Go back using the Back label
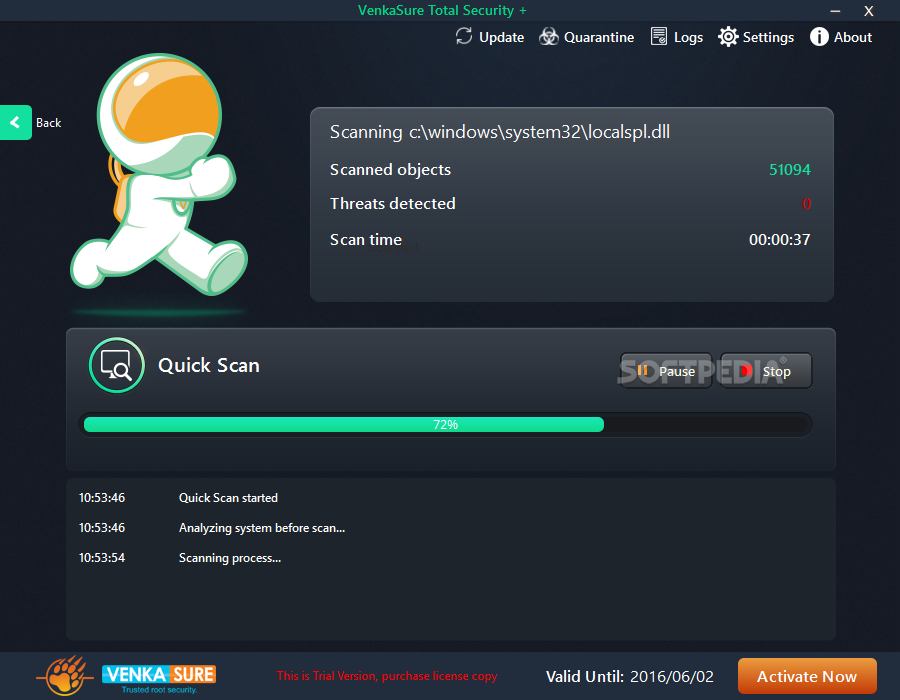This screenshot has width=900, height=700. pyautogui.click(x=48, y=123)
